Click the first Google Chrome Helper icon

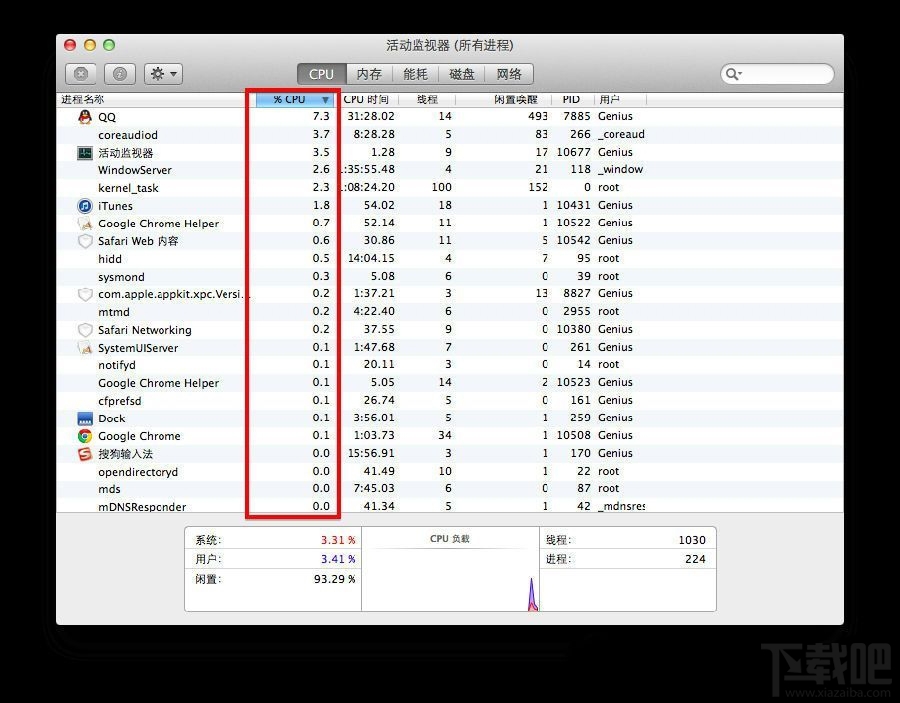point(85,223)
